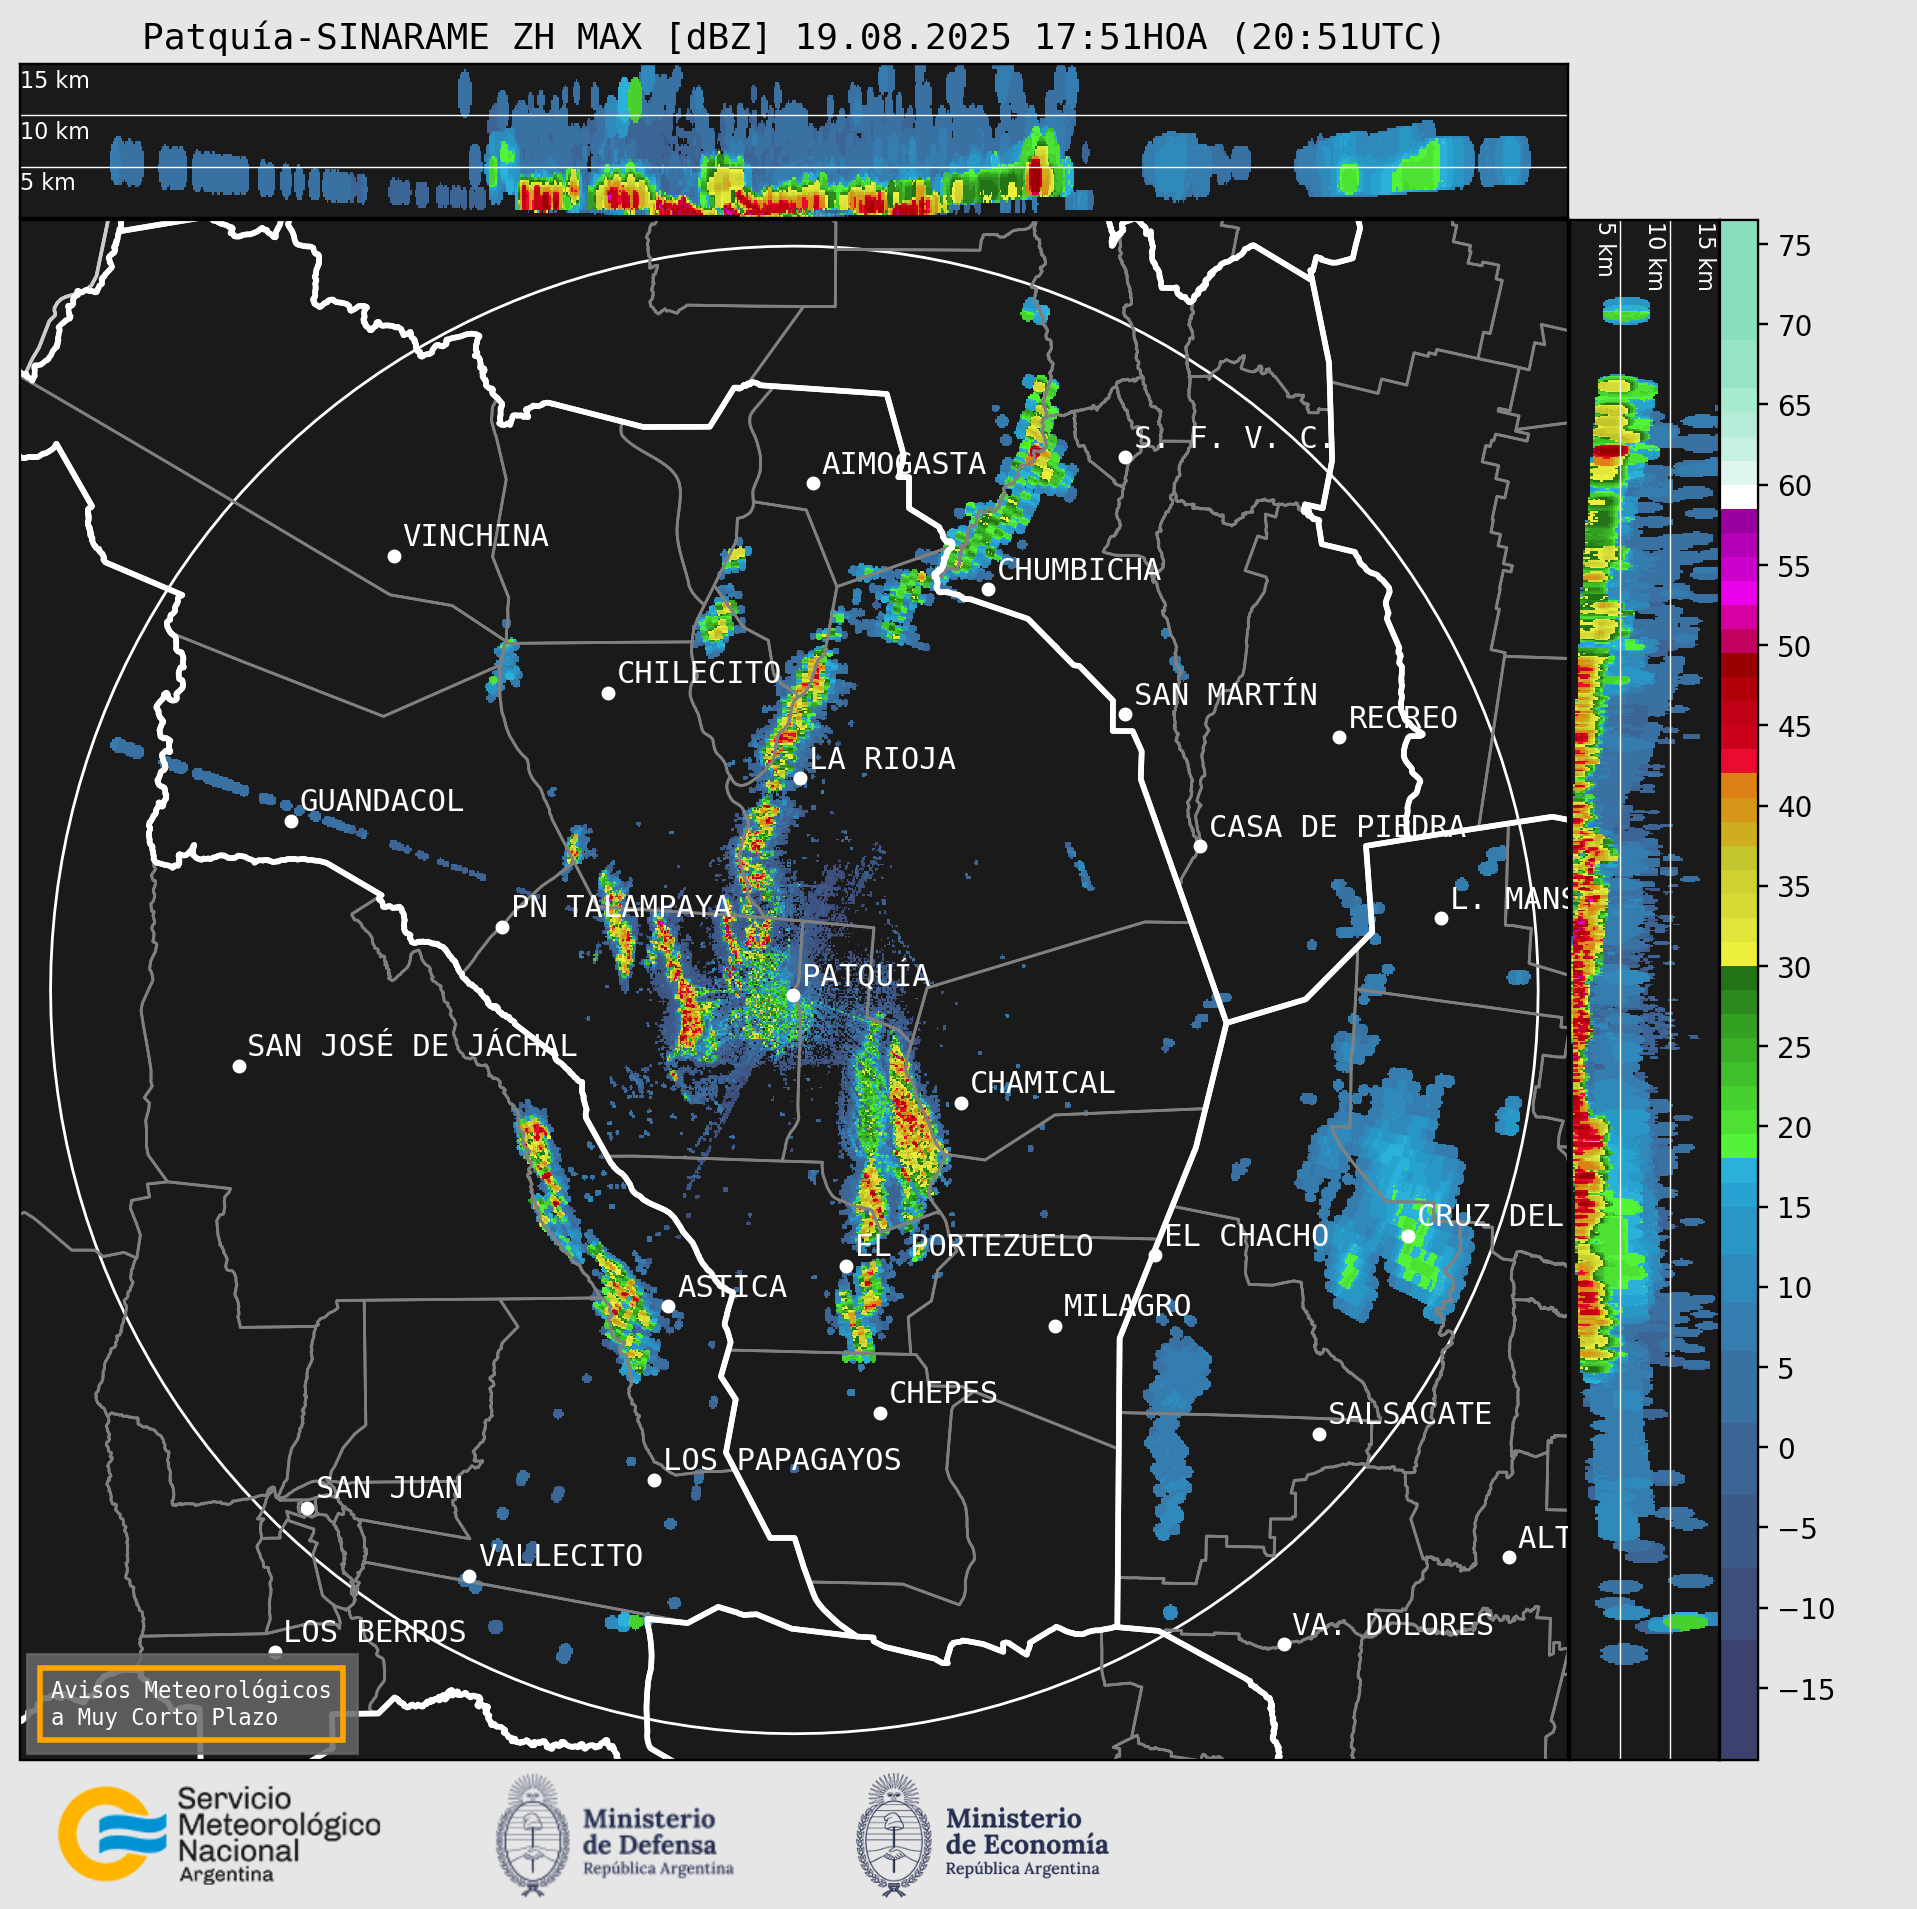
Task: Click the SAN JUAN city dot marker
Action: 308,1508
